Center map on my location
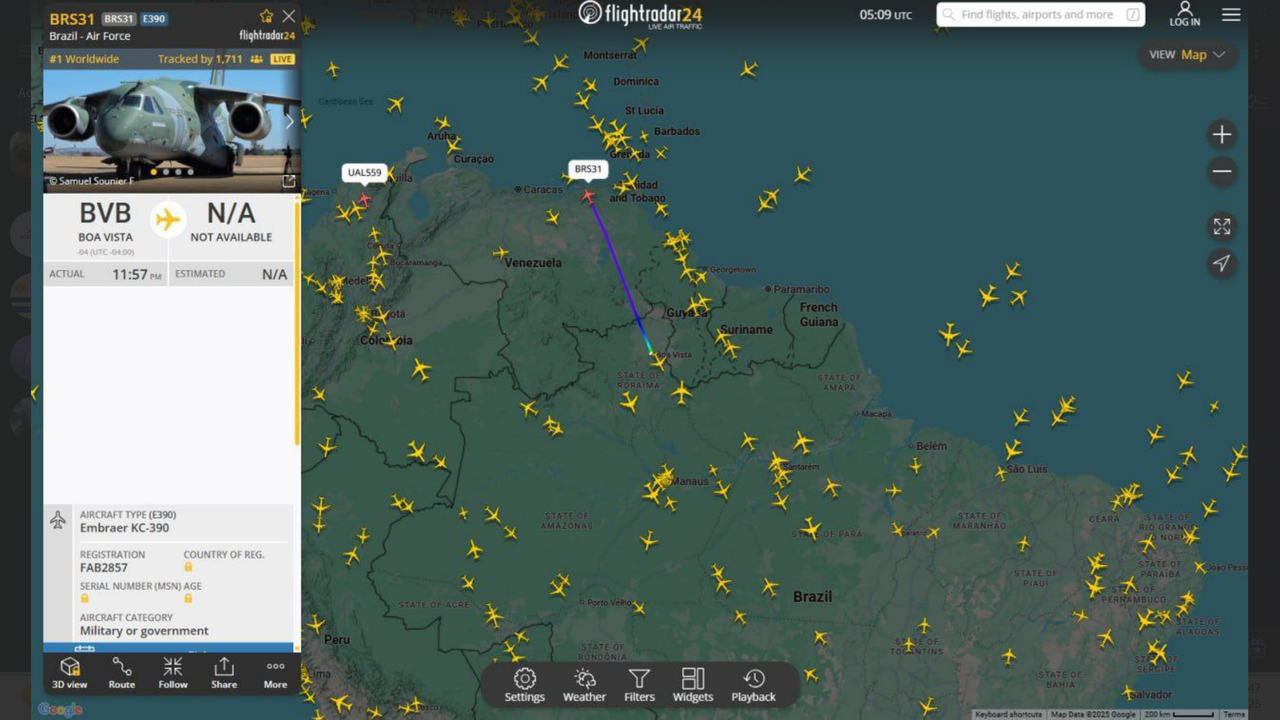The image size is (1280, 720). click(x=1222, y=263)
